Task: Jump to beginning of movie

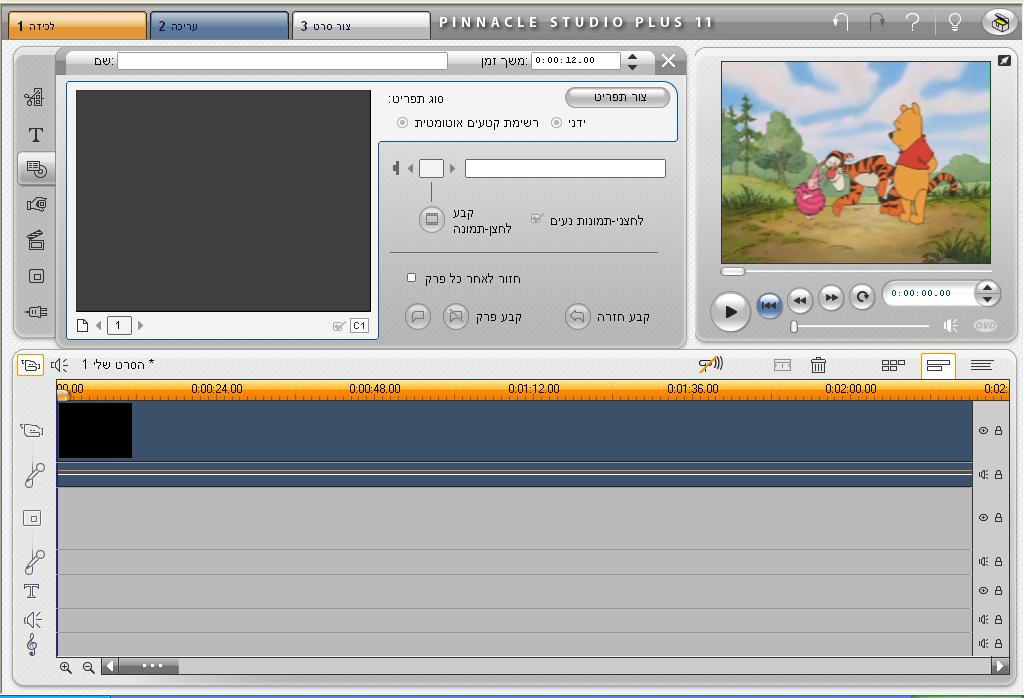Action: [769, 305]
